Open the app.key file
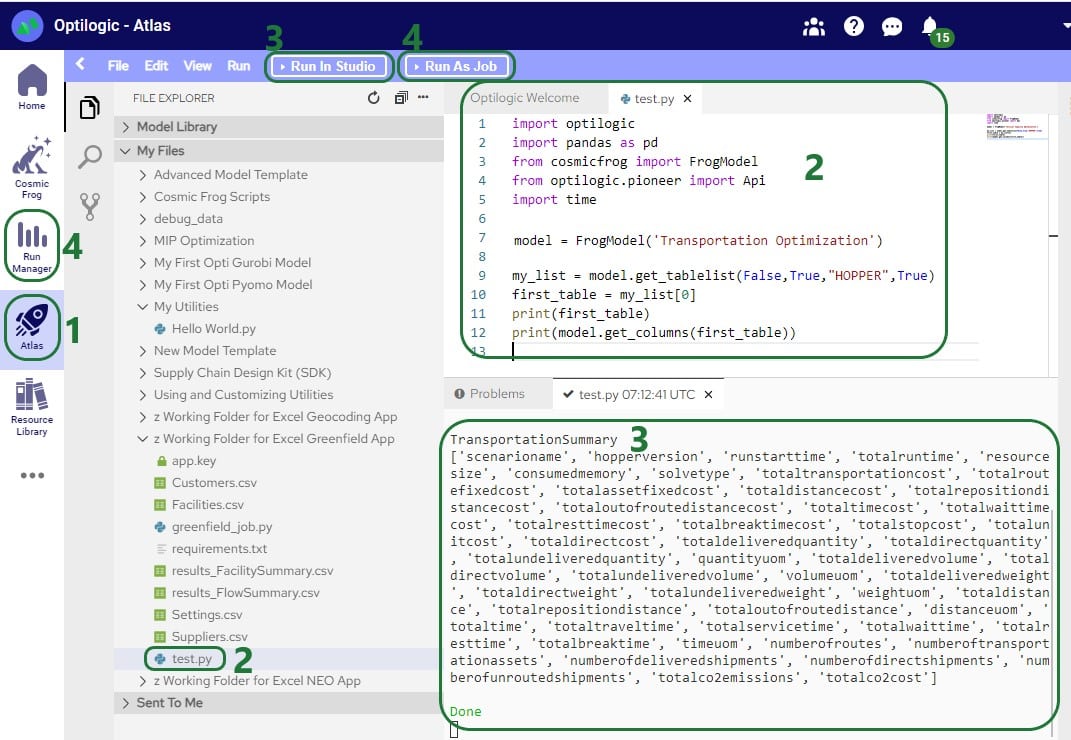The image size is (1071, 740). (x=193, y=461)
